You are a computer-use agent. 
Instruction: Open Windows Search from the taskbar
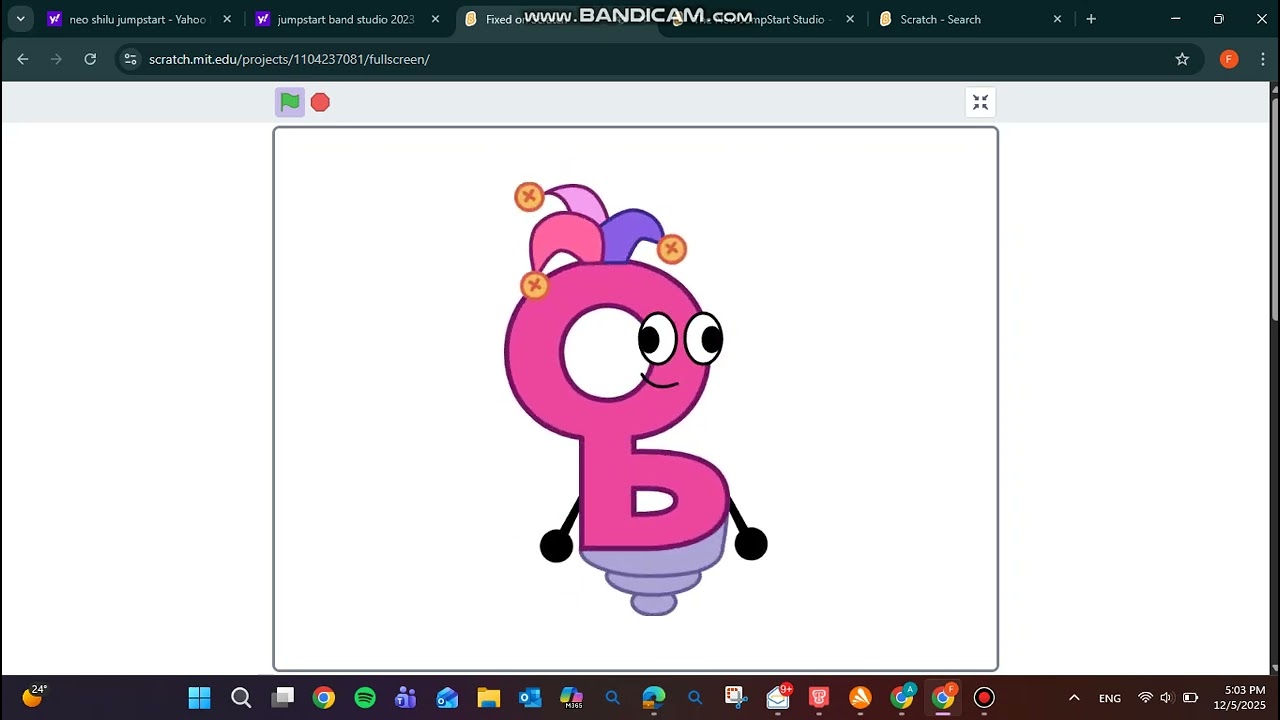241,698
